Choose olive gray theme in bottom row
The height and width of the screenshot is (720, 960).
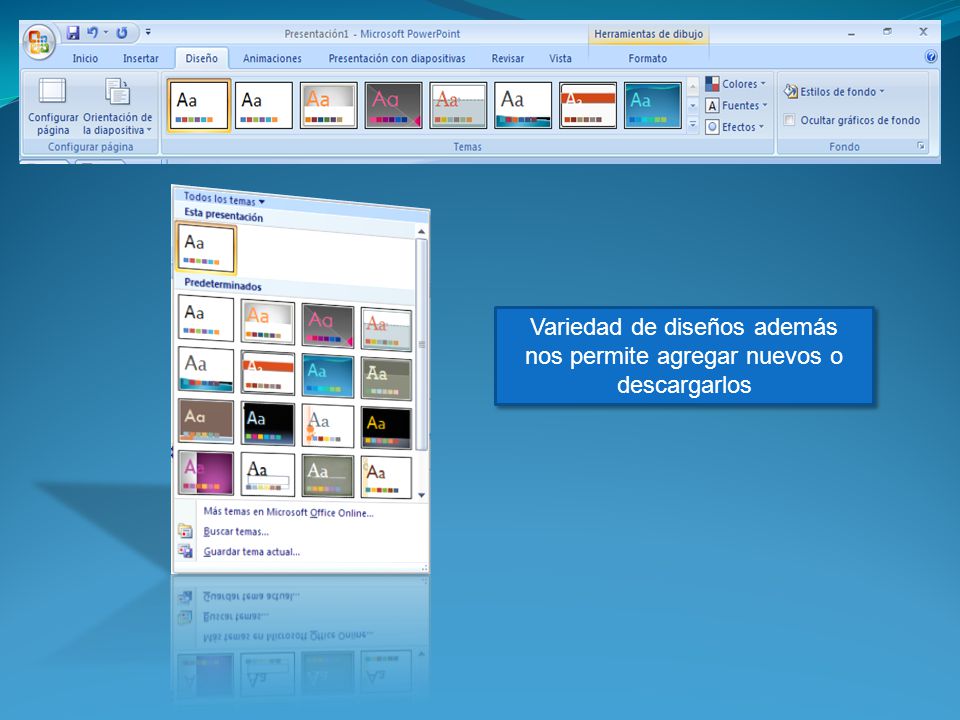click(x=328, y=475)
